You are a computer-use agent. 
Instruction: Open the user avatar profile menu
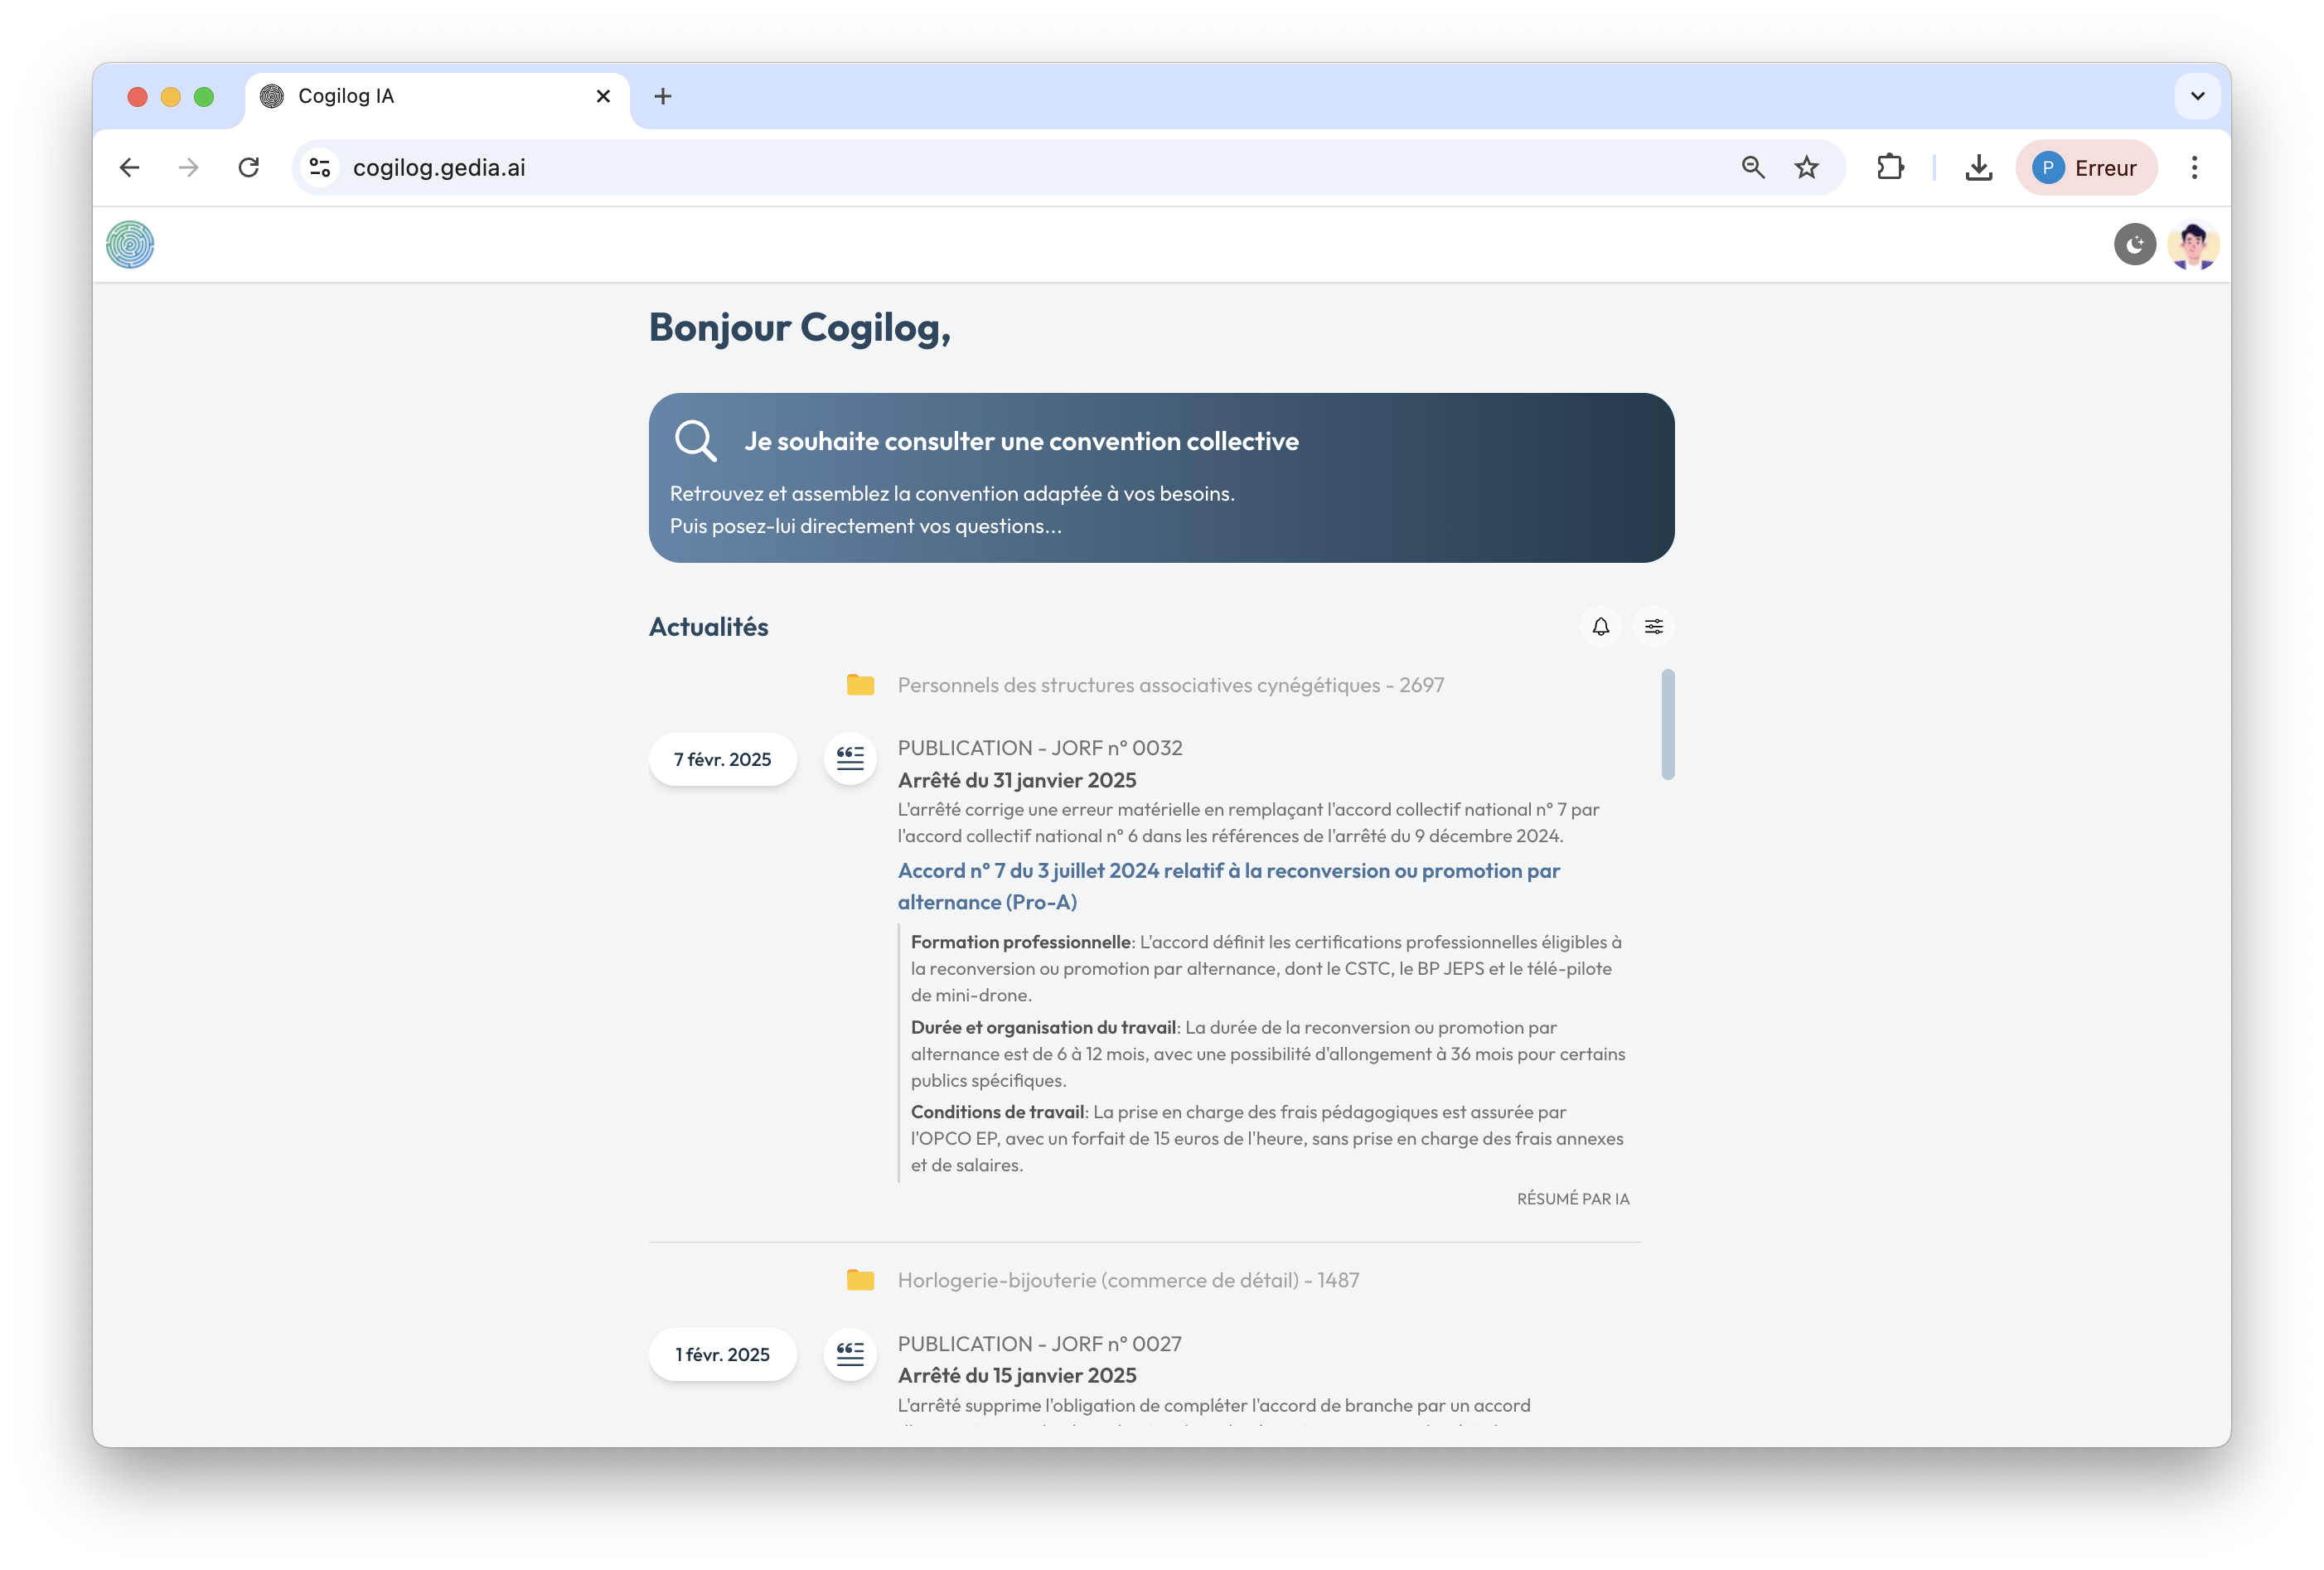point(2193,245)
